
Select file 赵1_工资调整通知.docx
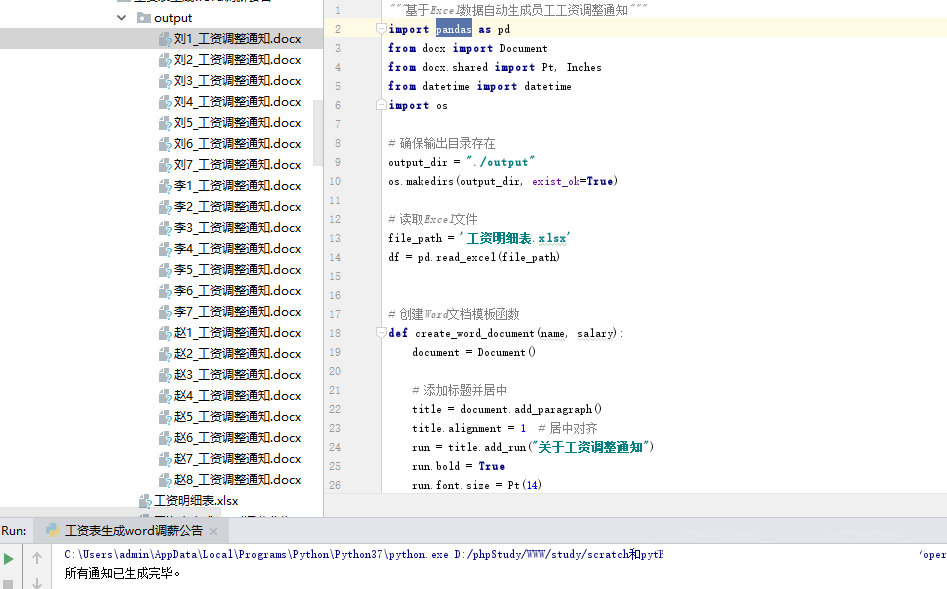pos(237,333)
